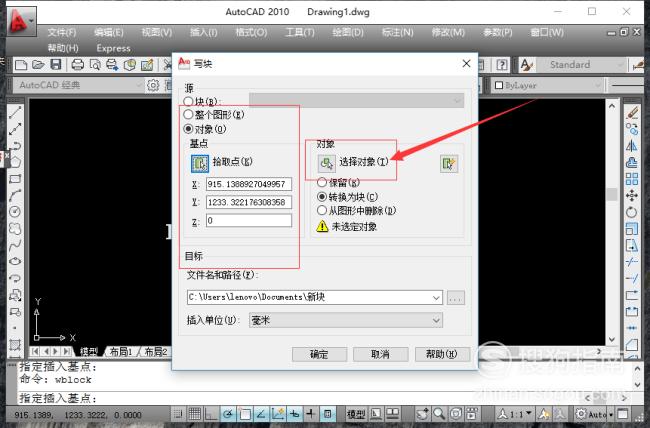The width and height of the screenshot is (650, 428).
Task: Click the 帮助(H) button
Action: click(442, 355)
